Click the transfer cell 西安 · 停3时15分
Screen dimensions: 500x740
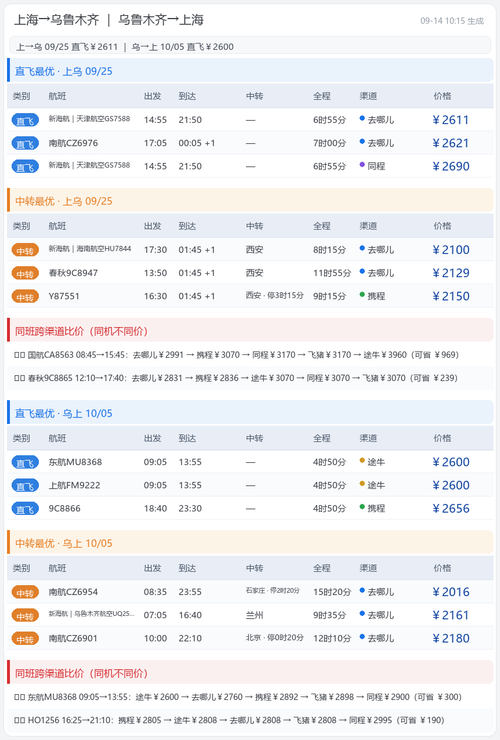[274, 295]
